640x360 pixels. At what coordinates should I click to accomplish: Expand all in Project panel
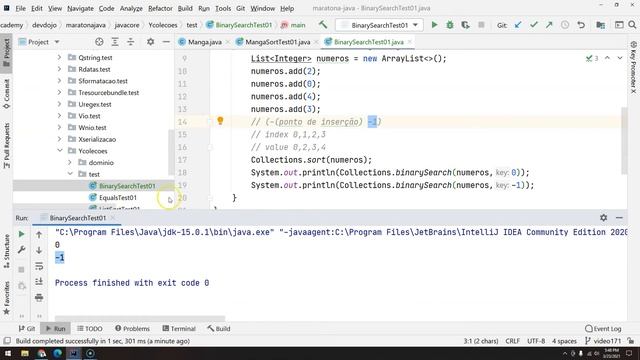115,42
